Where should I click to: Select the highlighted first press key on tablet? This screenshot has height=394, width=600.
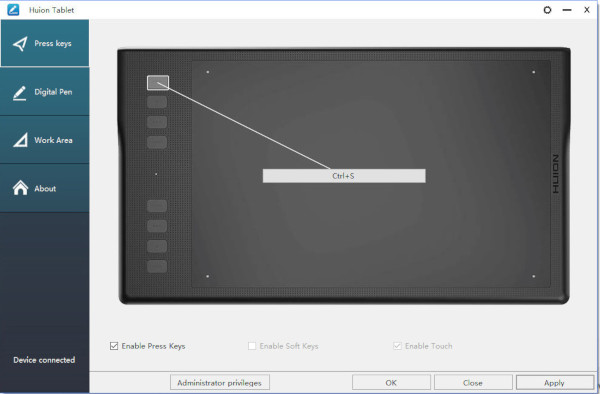(x=158, y=83)
